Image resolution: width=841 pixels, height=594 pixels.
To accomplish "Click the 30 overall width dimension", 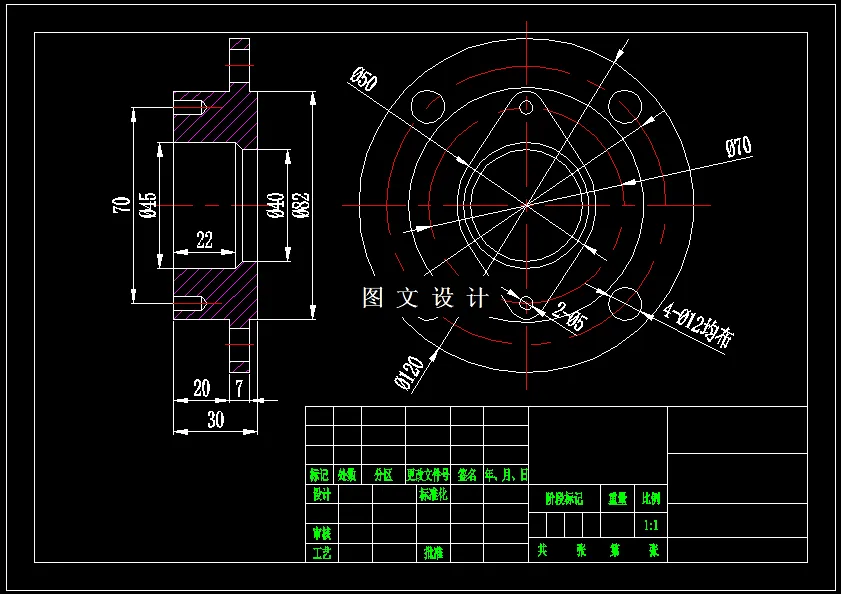I will (x=216, y=420).
